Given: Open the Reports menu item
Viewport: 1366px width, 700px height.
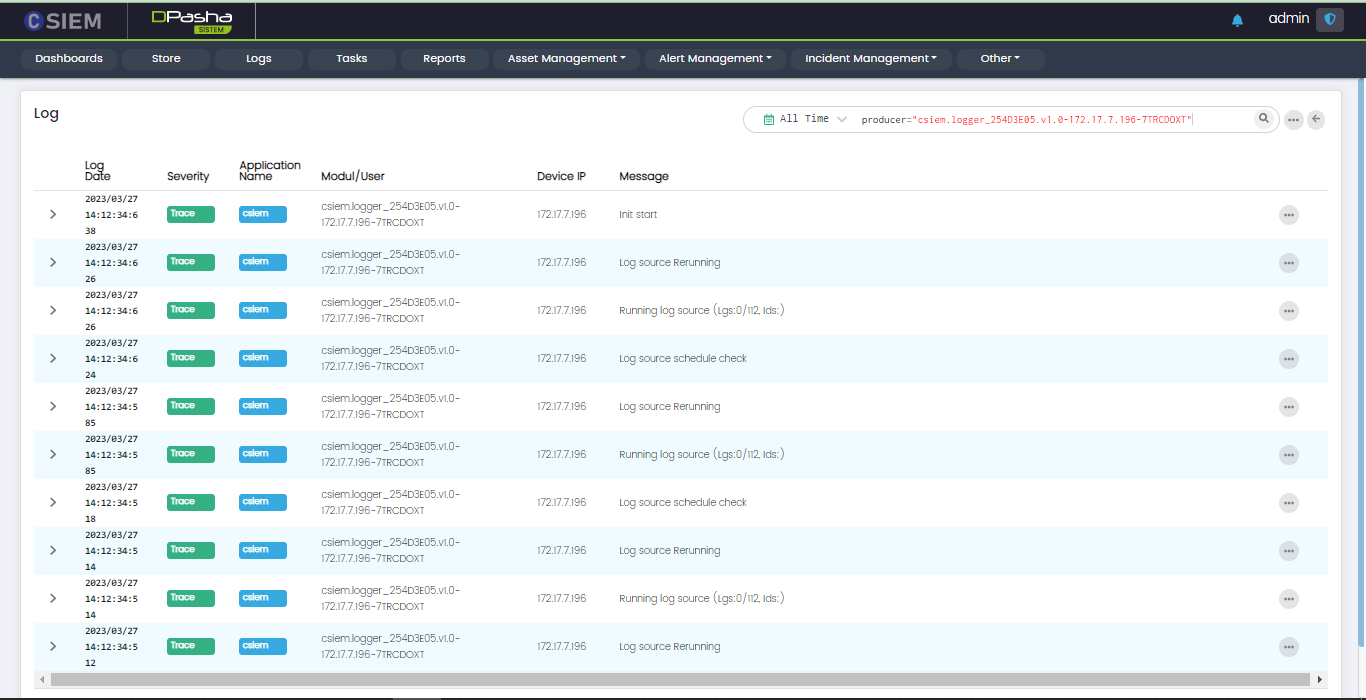Looking at the screenshot, I should (444, 59).
